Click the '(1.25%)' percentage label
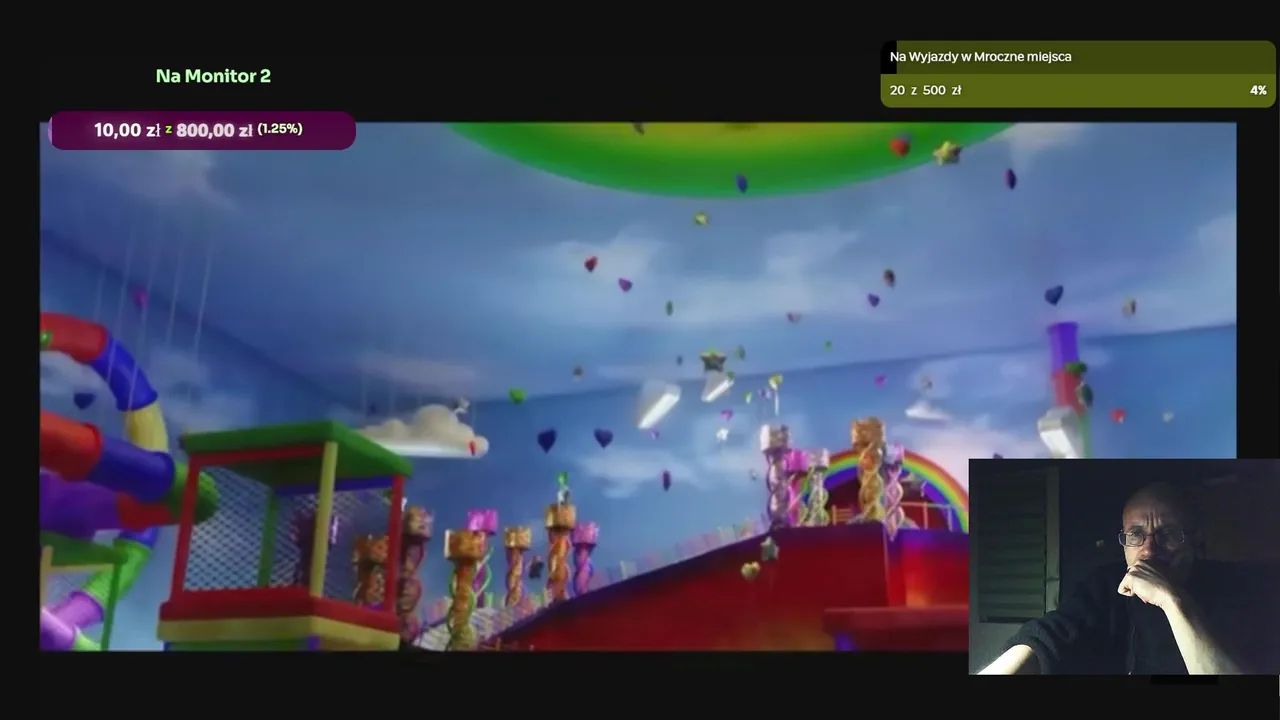The height and width of the screenshot is (720, 1280). (x=280, y=129)
